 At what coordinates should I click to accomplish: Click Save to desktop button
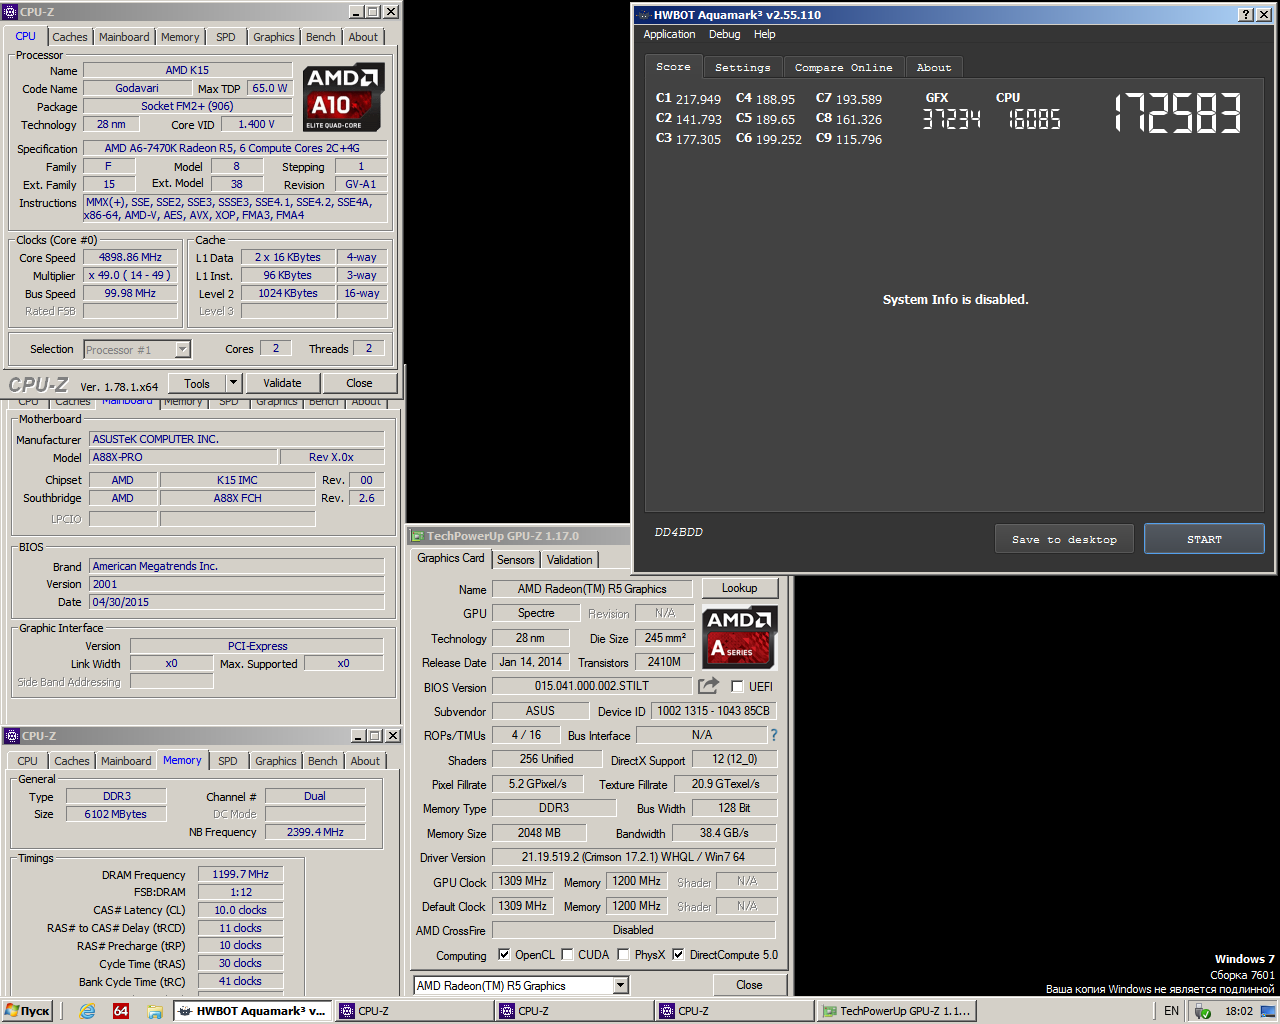[1064, 539]
